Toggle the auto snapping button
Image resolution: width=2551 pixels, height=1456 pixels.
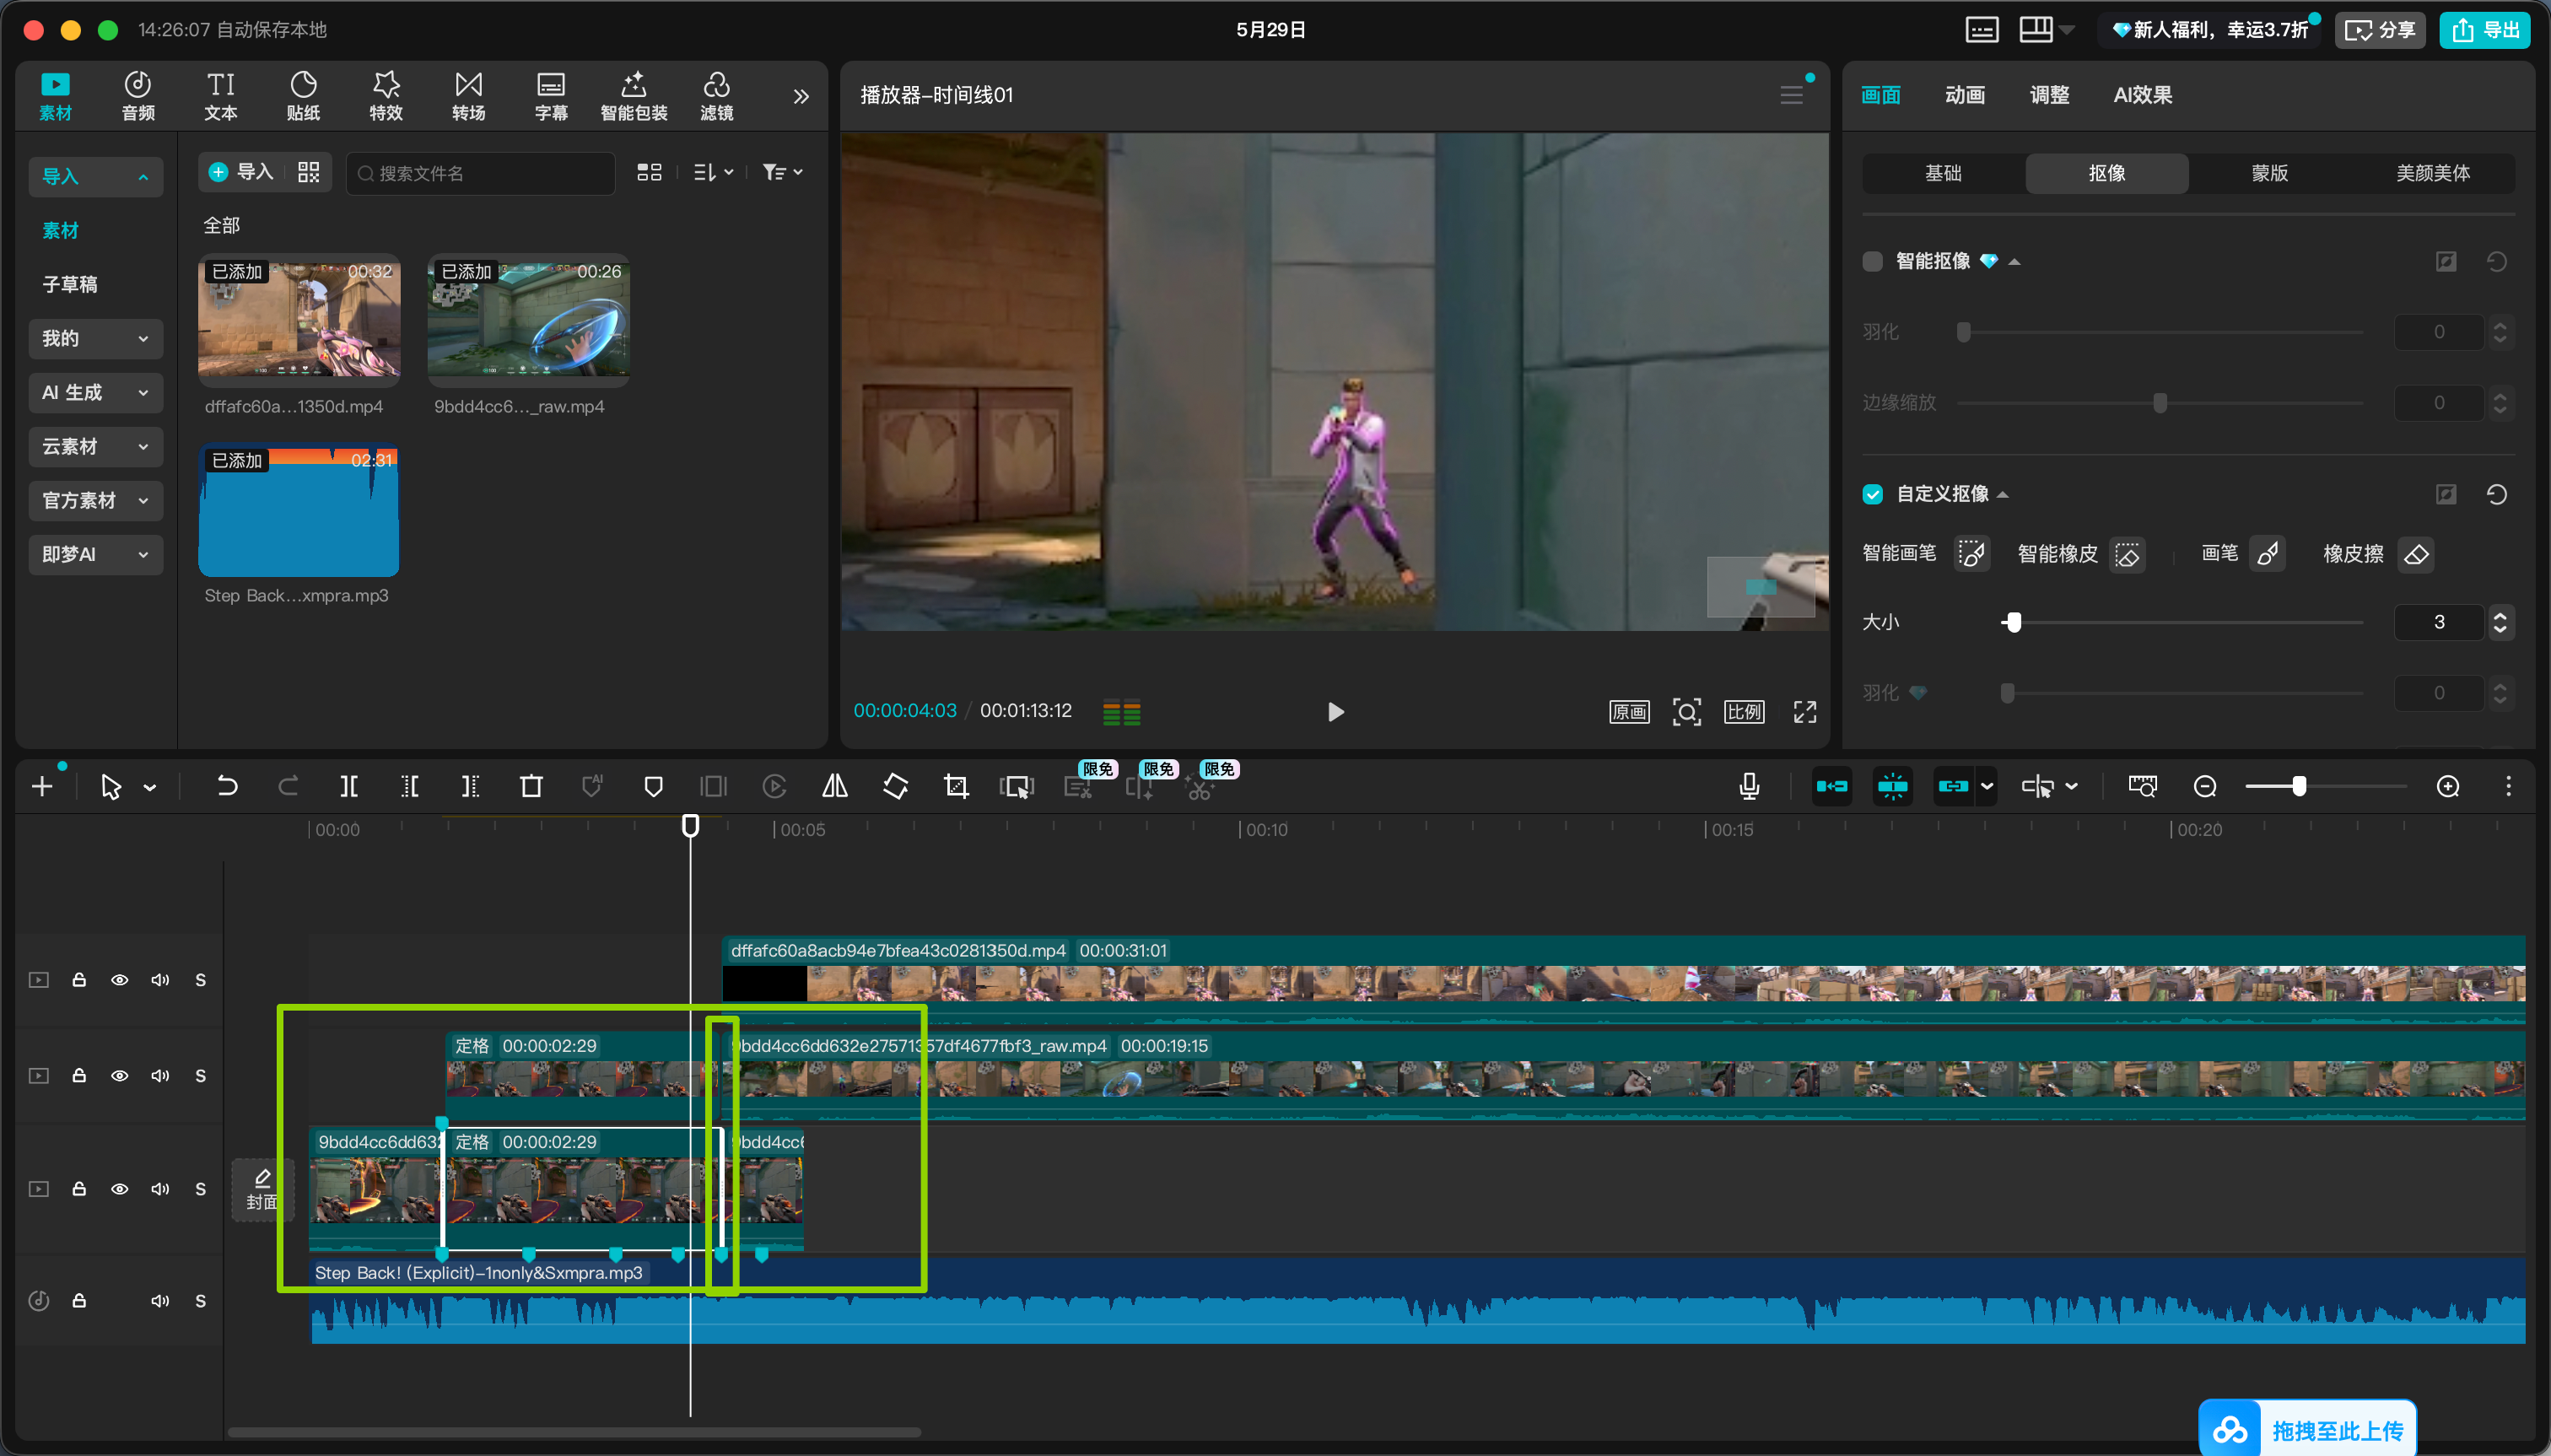[1892, 787]
